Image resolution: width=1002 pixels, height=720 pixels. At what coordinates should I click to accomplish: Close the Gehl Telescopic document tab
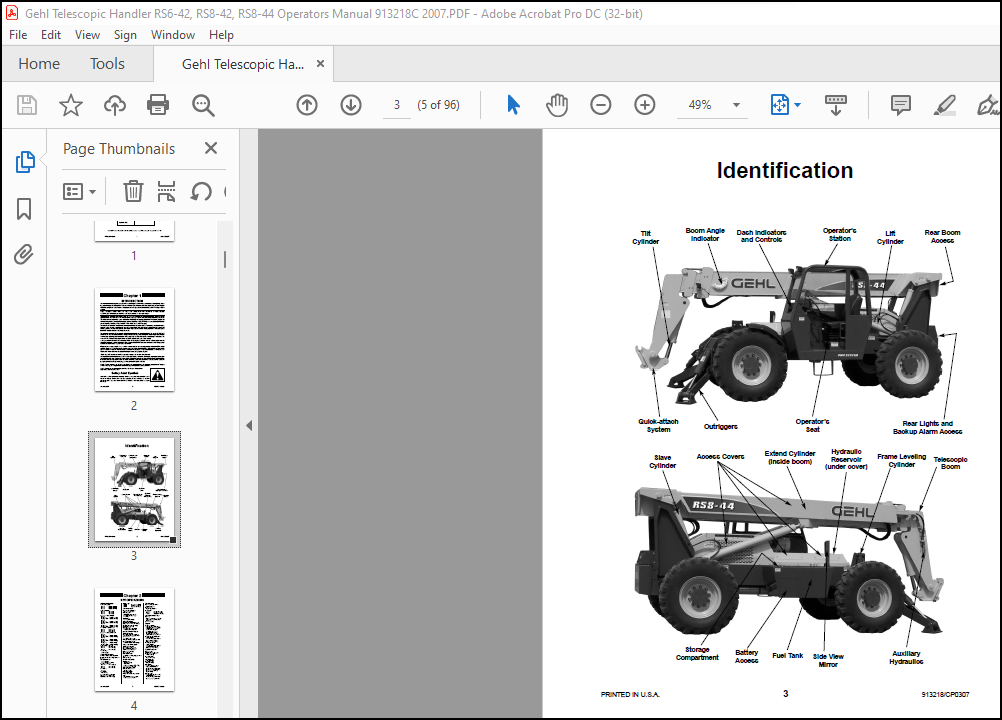[321, 64]
